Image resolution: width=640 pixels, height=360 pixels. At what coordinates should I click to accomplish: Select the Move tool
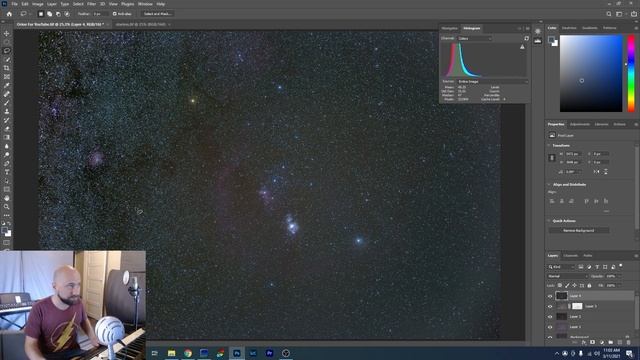coord(7,33)
